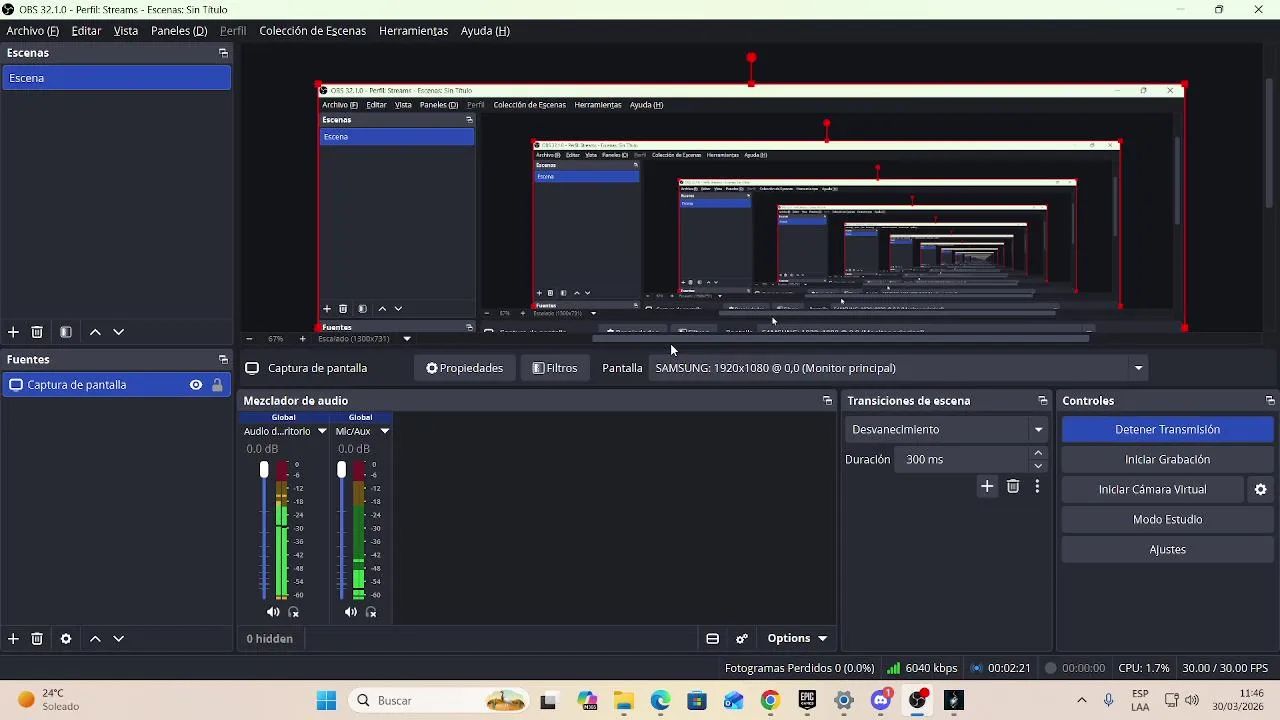Screen dimensions: 1280x720
Task: Expand Mic/Aux channel menu
Action: pos(384,432)
